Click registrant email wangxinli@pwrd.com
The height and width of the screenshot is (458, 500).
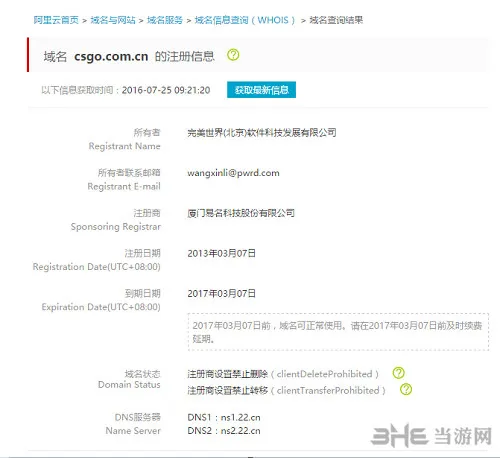[x=233, y=173]
